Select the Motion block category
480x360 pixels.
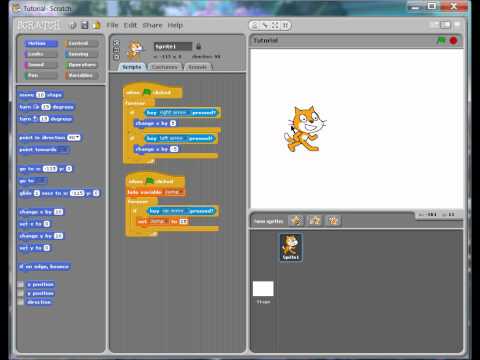coord(40,43)
